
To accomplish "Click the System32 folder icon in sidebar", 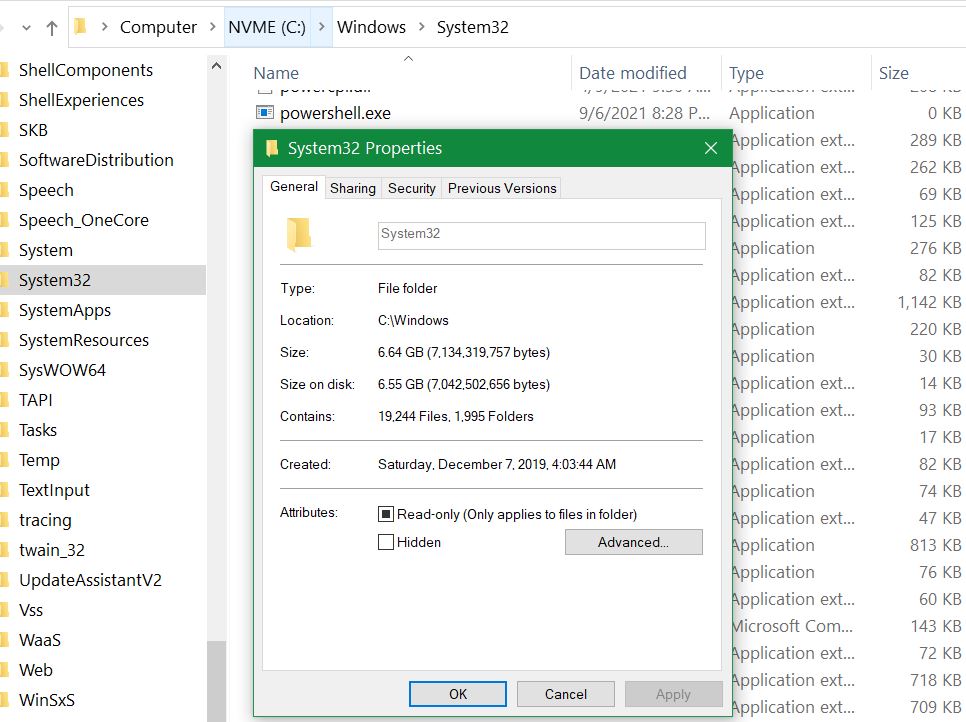I will [4, 280].
